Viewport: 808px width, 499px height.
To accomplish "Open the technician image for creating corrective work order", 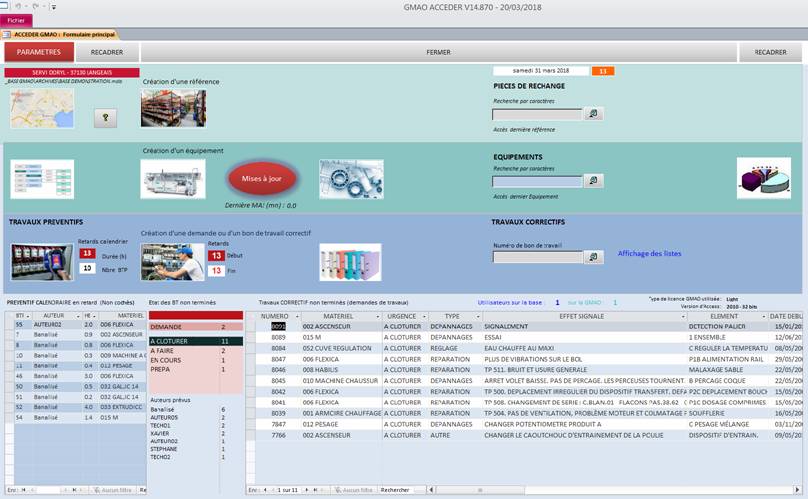I will [173, 262].
